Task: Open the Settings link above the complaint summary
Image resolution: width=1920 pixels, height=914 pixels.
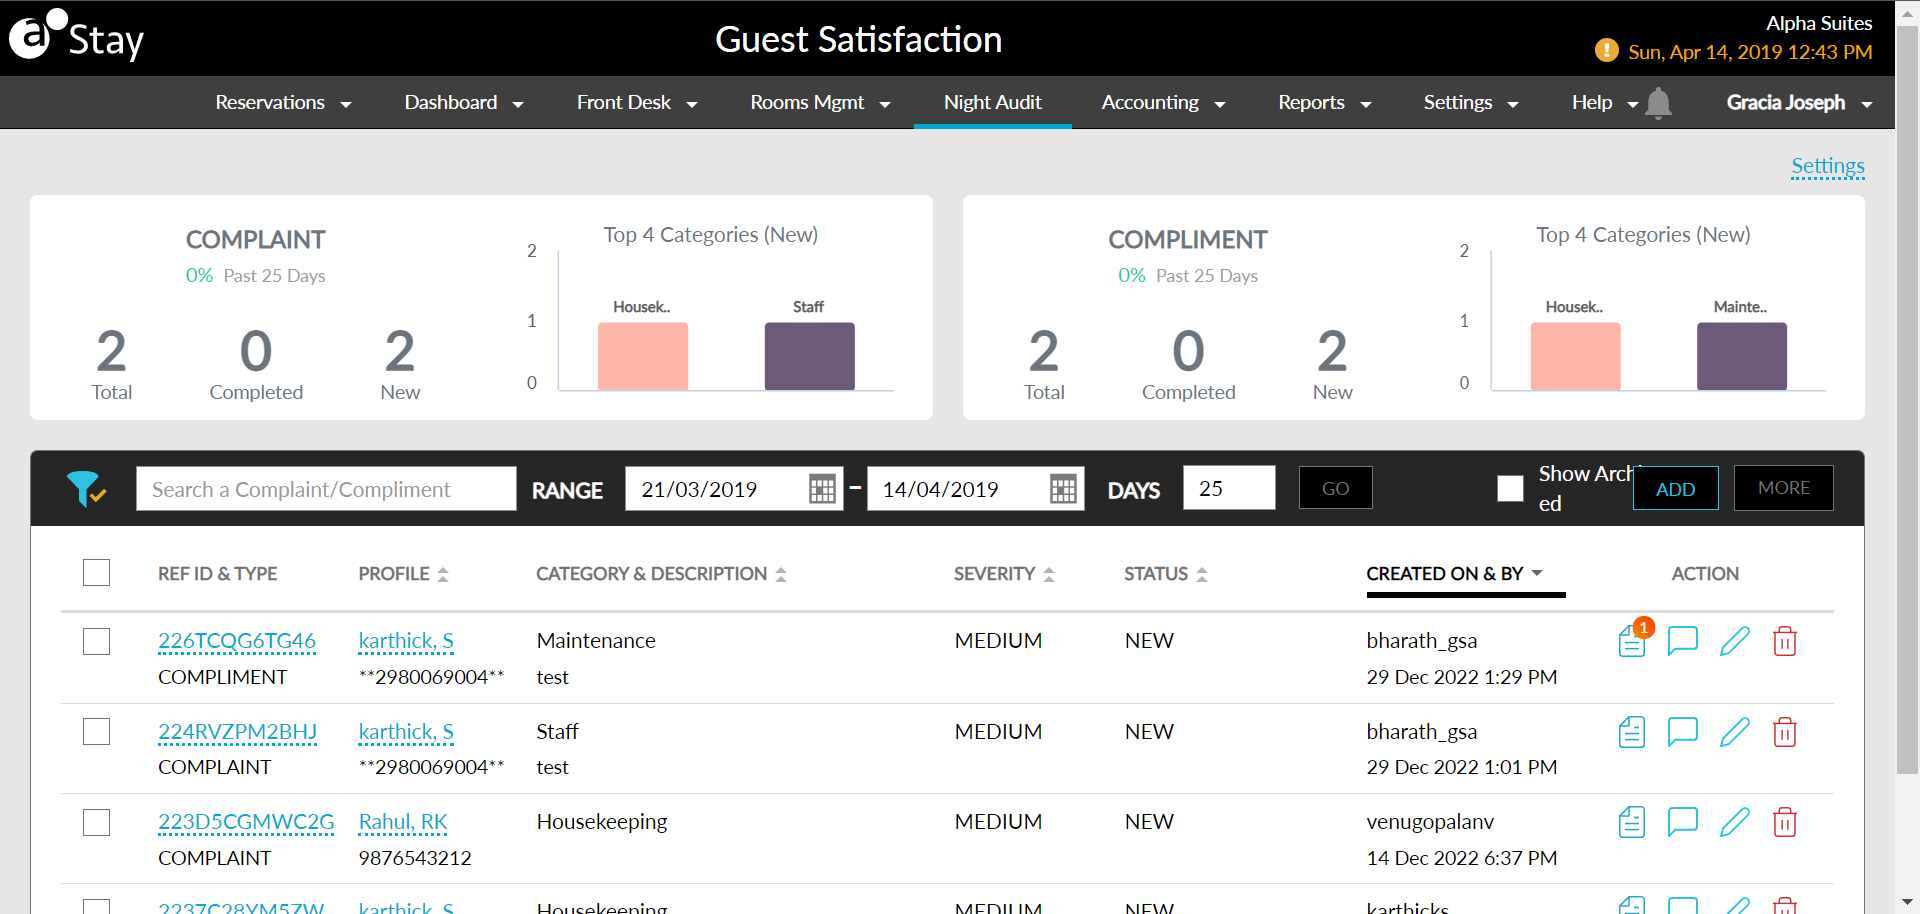Action: click(1828, 166)
